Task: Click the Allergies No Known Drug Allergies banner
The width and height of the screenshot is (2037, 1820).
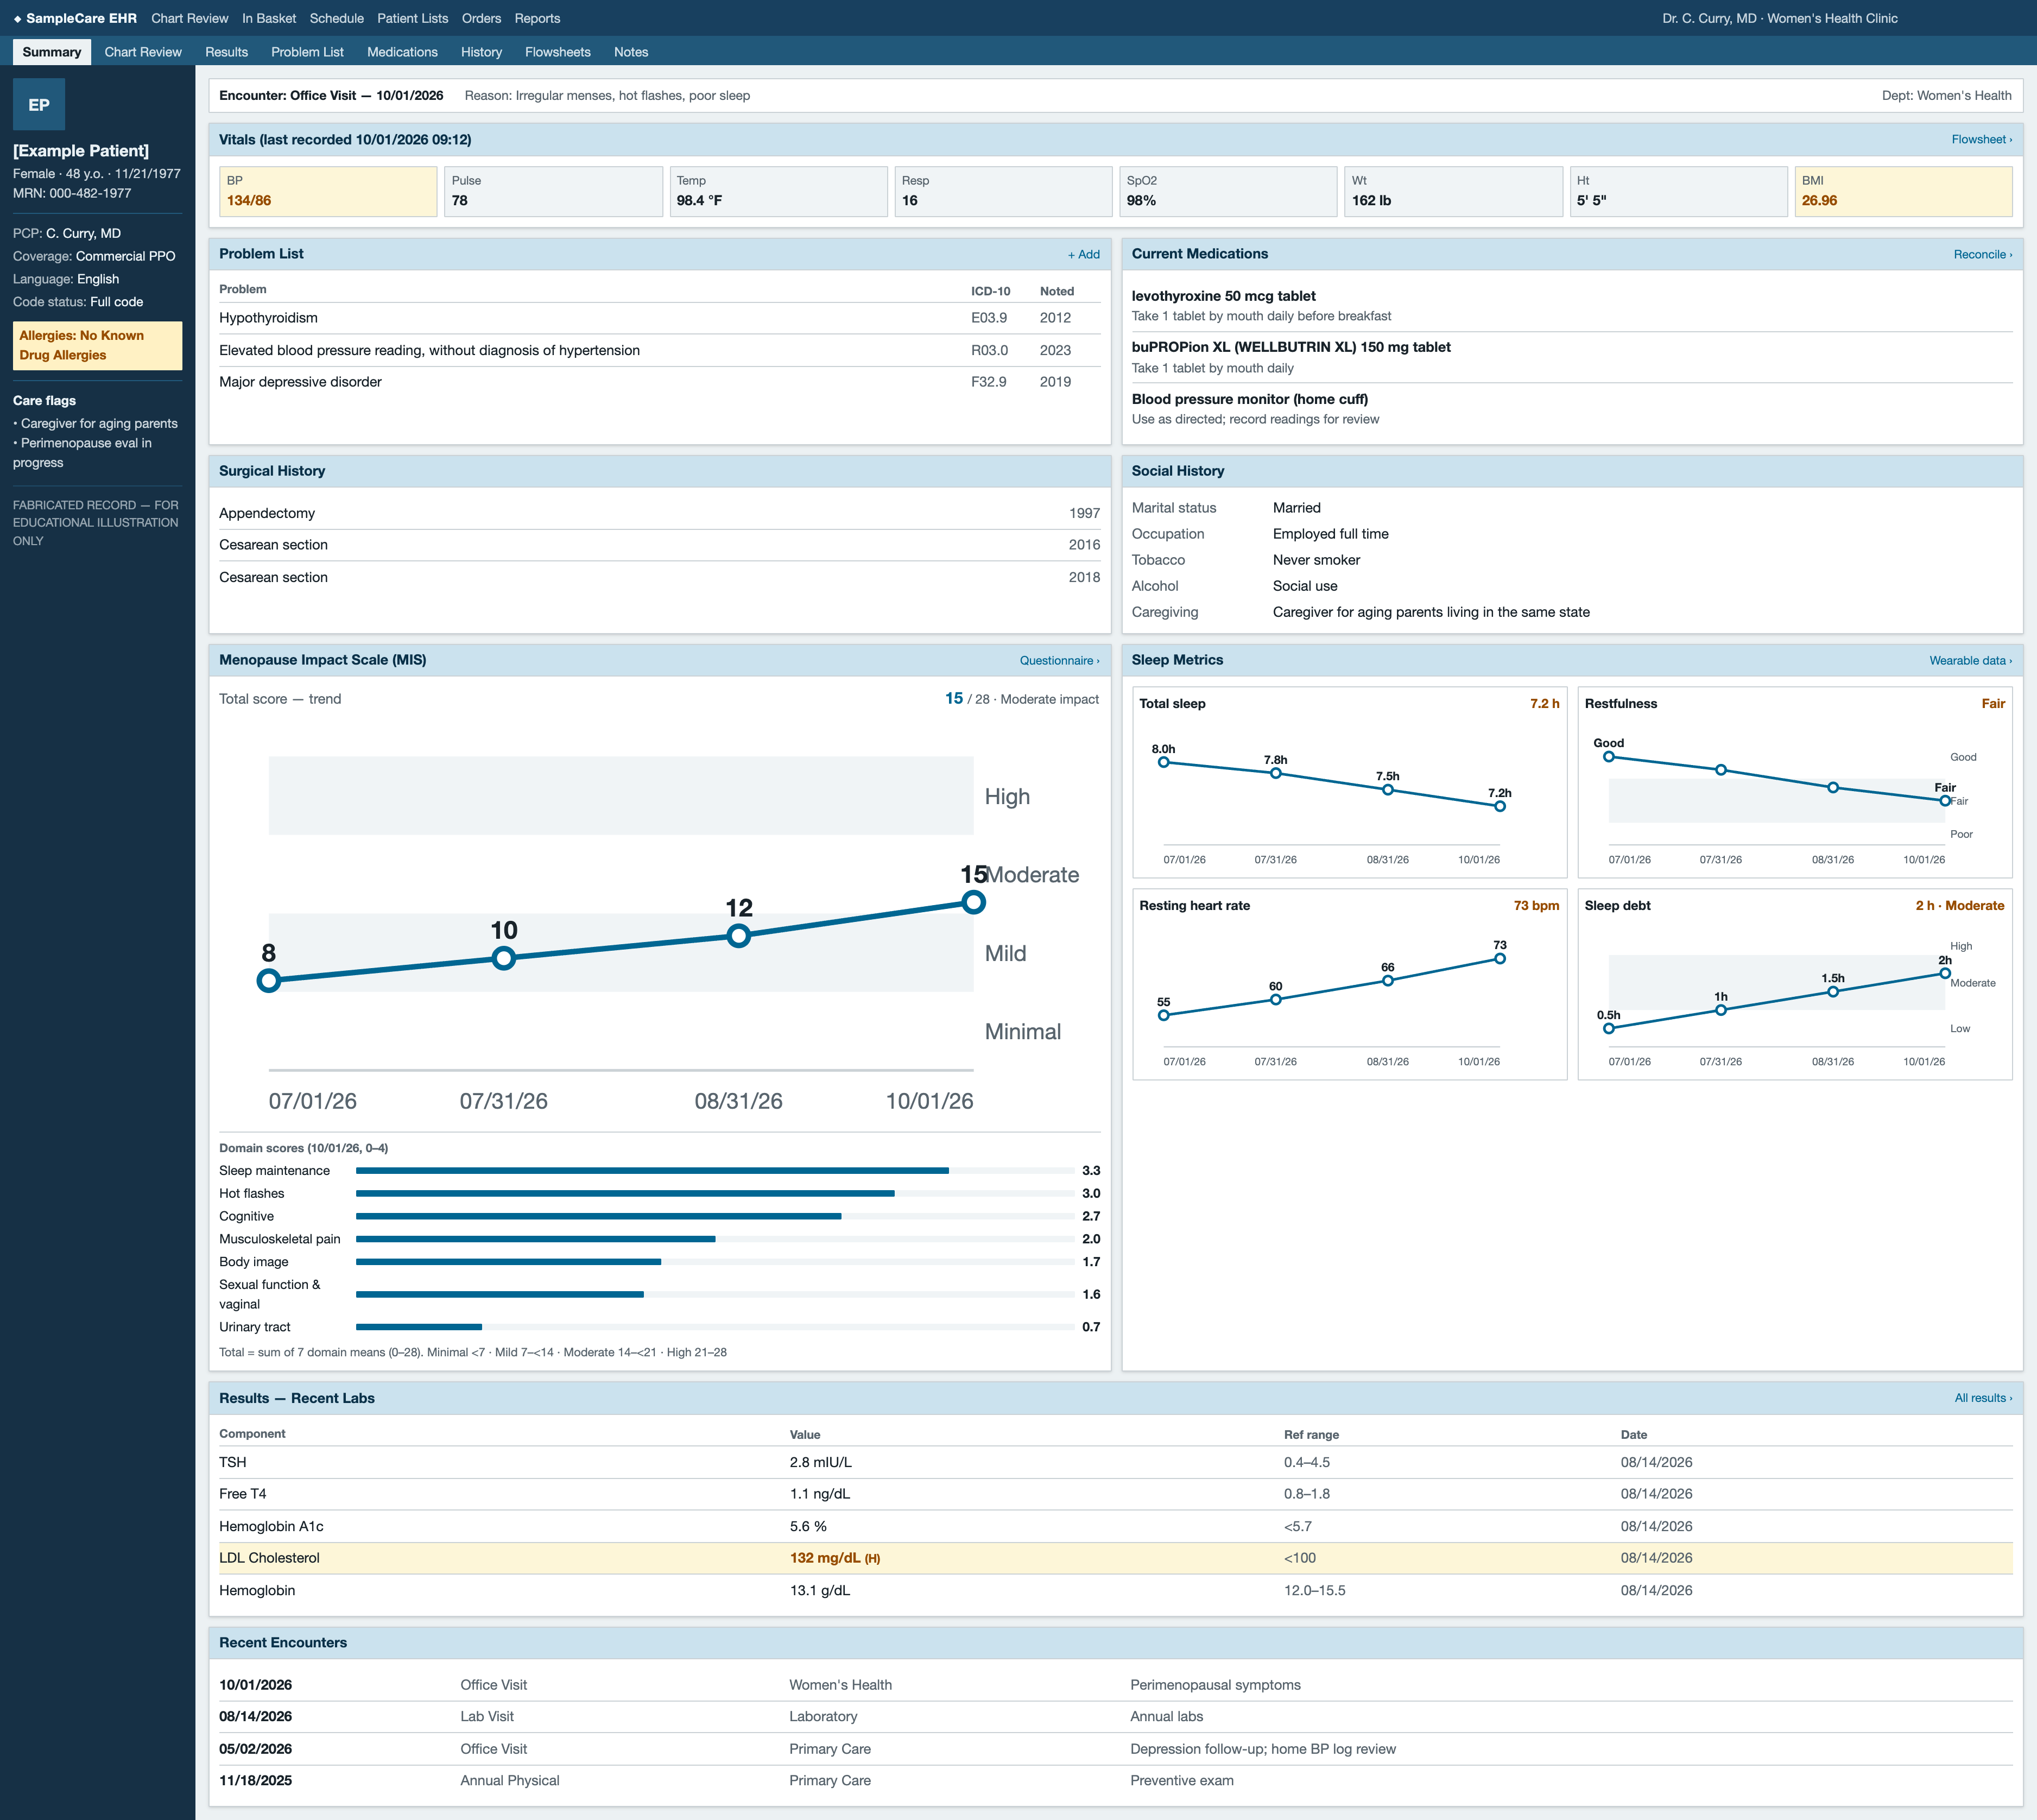Action: coord(97,346)
